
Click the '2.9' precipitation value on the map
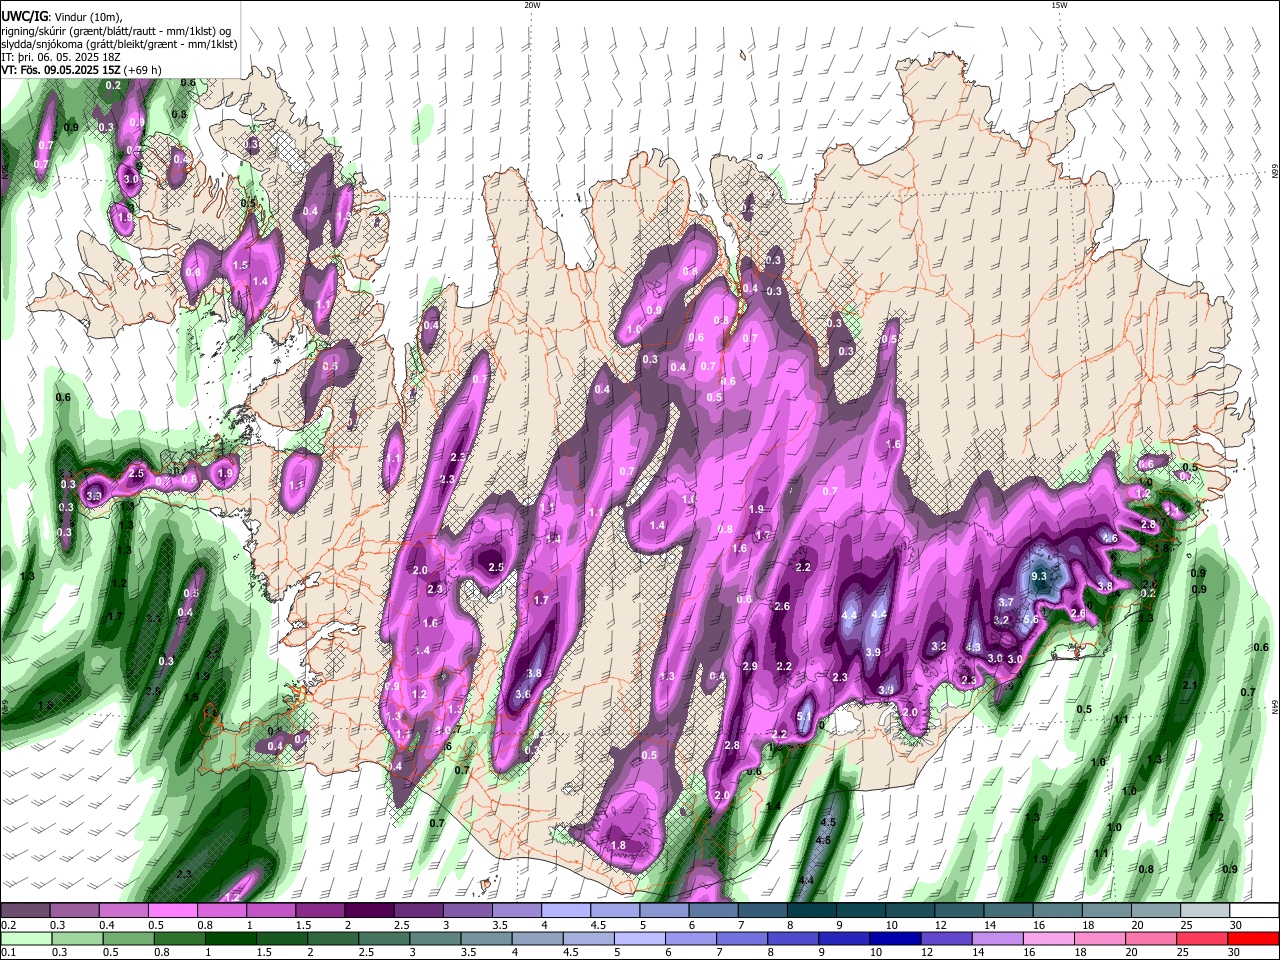[750, 666]
